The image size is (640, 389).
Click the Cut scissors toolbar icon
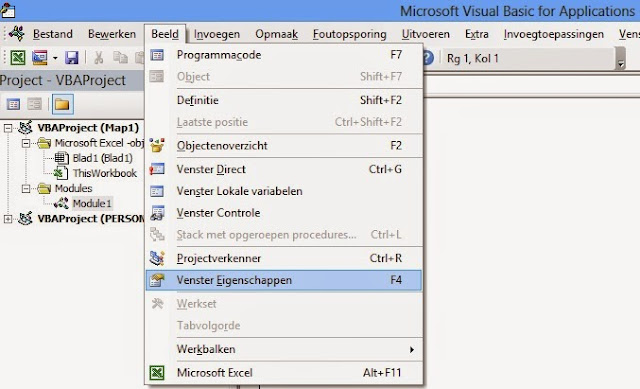pyautogui.click(x=98, y=58)
